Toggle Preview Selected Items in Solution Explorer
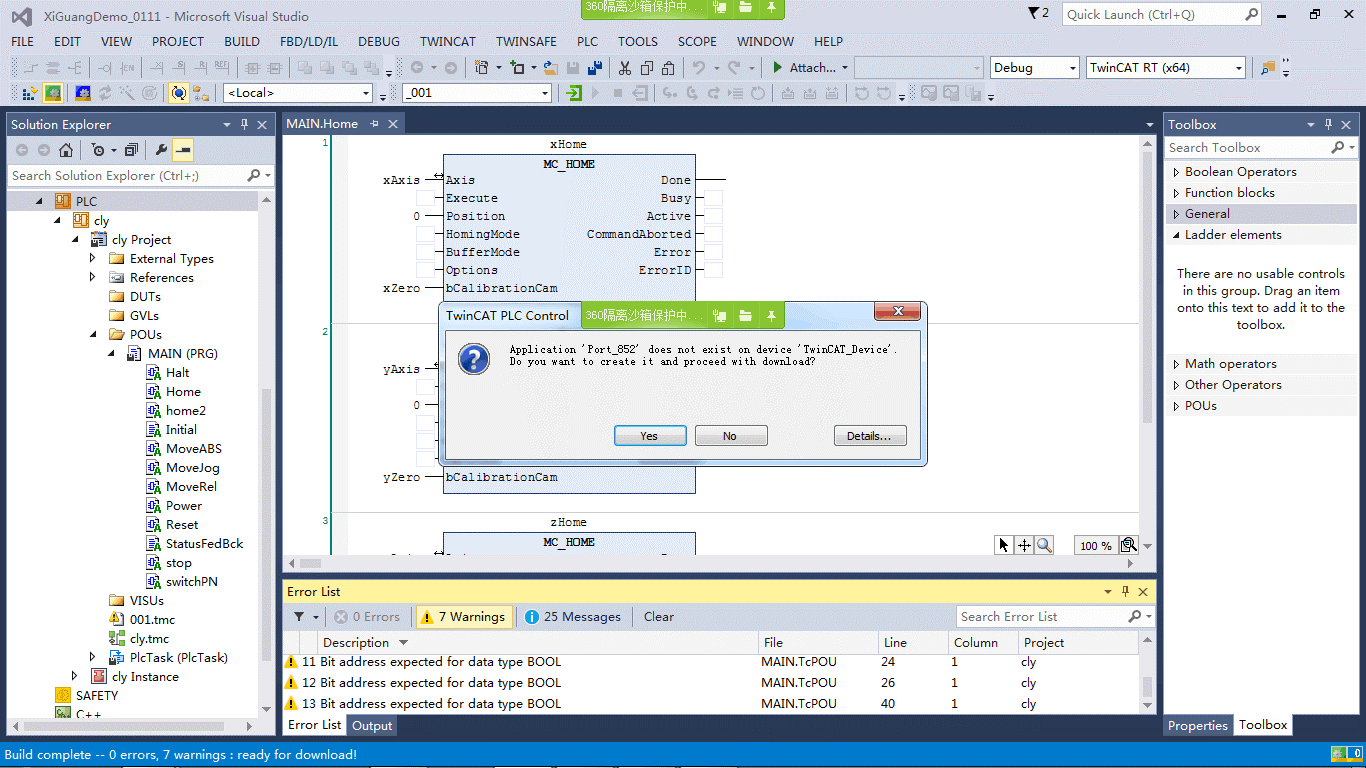 point(183,150)
